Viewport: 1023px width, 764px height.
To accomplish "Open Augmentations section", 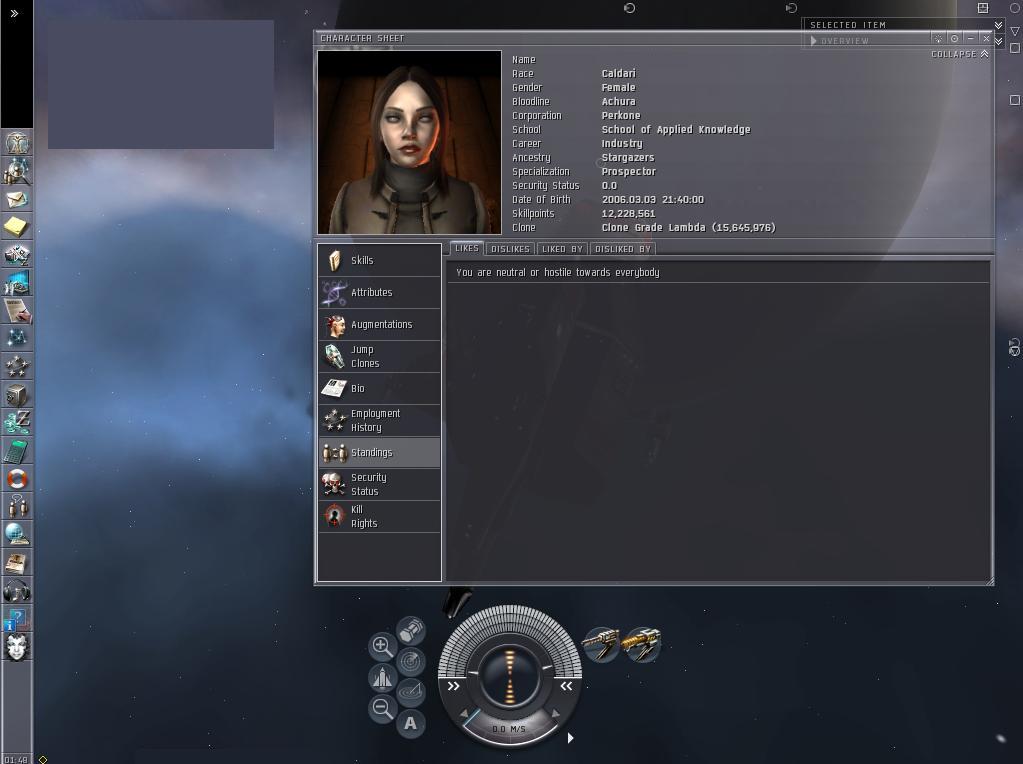I will (x=379, y=324).
